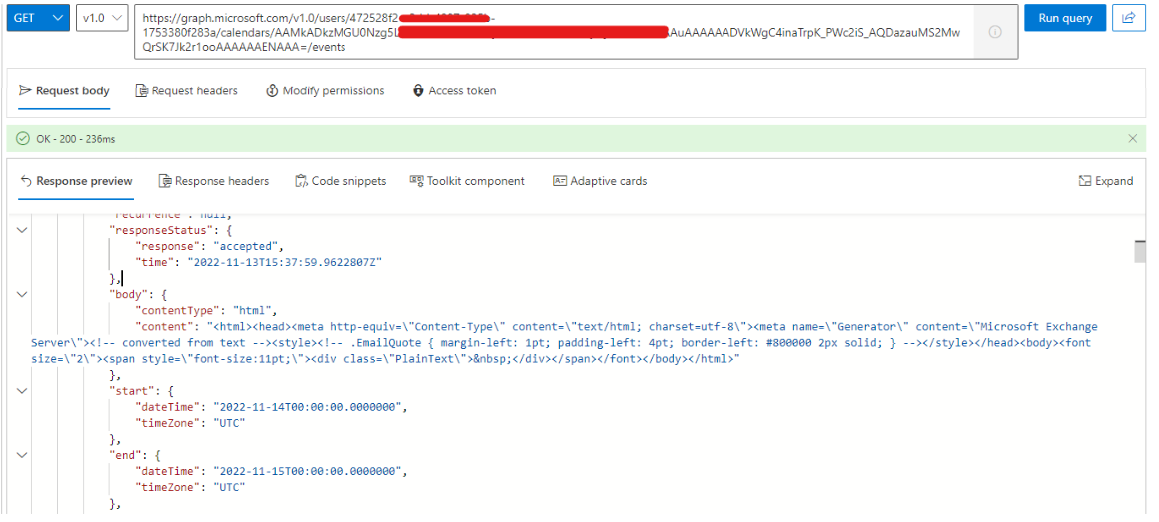Viewport: 1159px width, 522px height.
Task: Run the query
Action: coord(1065,18)
